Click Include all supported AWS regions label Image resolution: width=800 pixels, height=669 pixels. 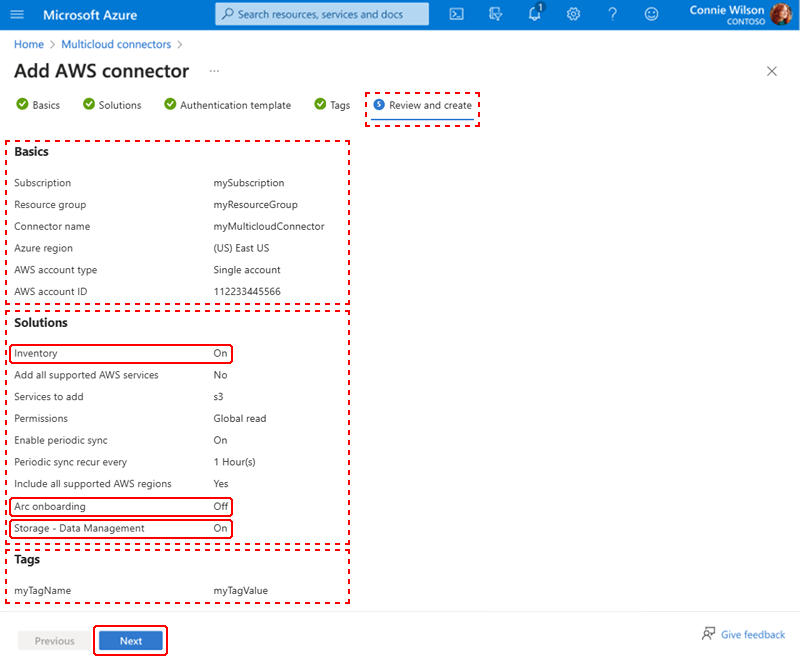point(93,484)
